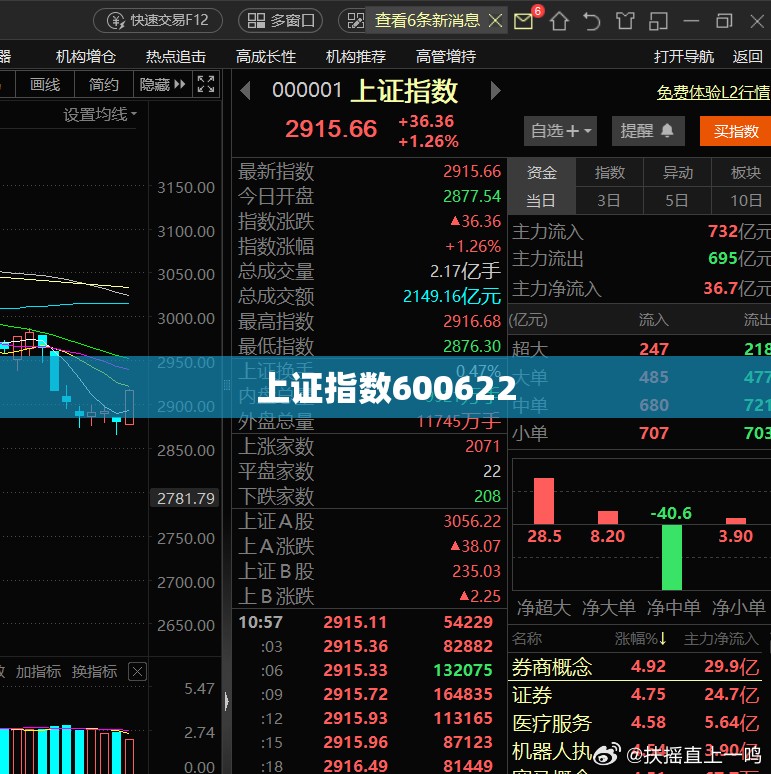
Task: Open the mail inbox icon with badge
Action: 524,21
